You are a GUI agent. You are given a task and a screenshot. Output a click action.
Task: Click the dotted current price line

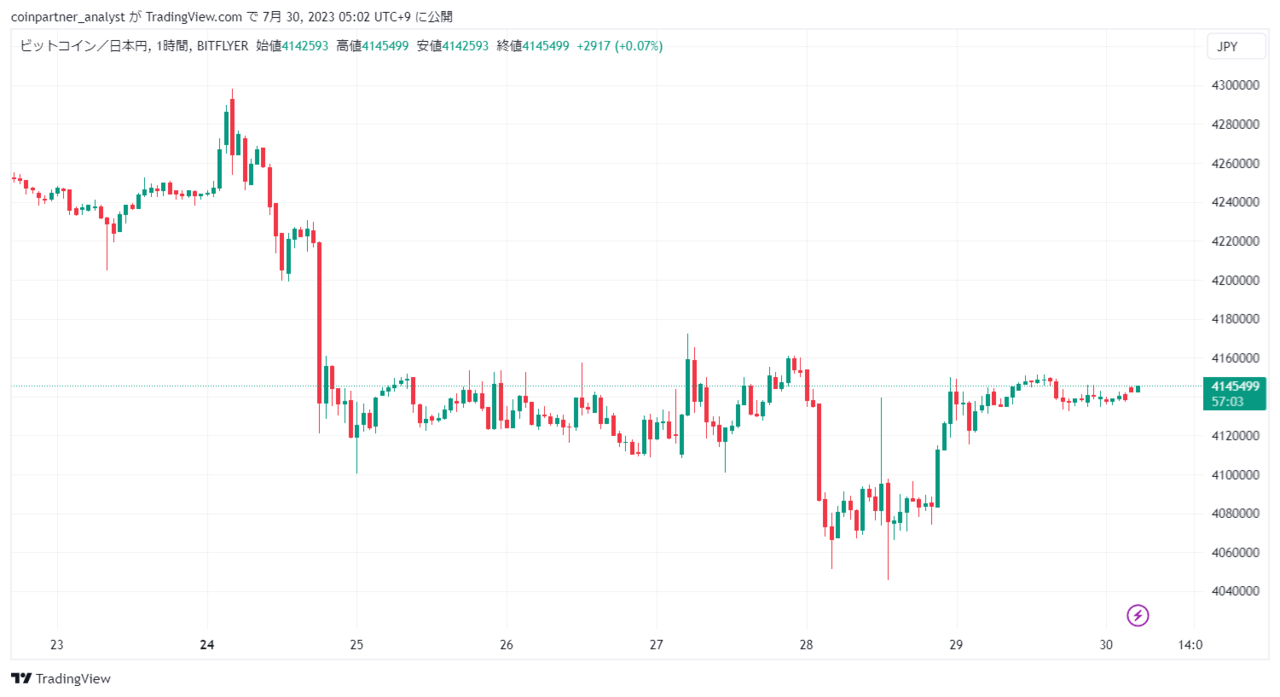point(600,386)
